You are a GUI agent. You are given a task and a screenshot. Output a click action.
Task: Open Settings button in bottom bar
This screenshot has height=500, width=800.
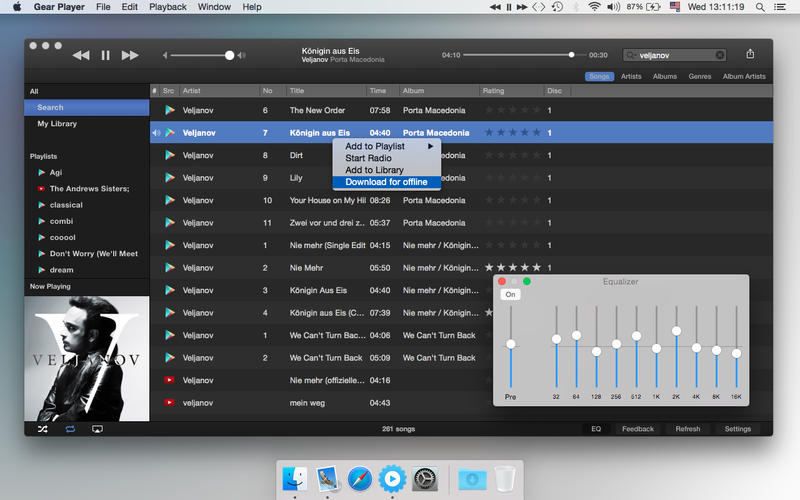pyautogui.click(x=738, y=429)
